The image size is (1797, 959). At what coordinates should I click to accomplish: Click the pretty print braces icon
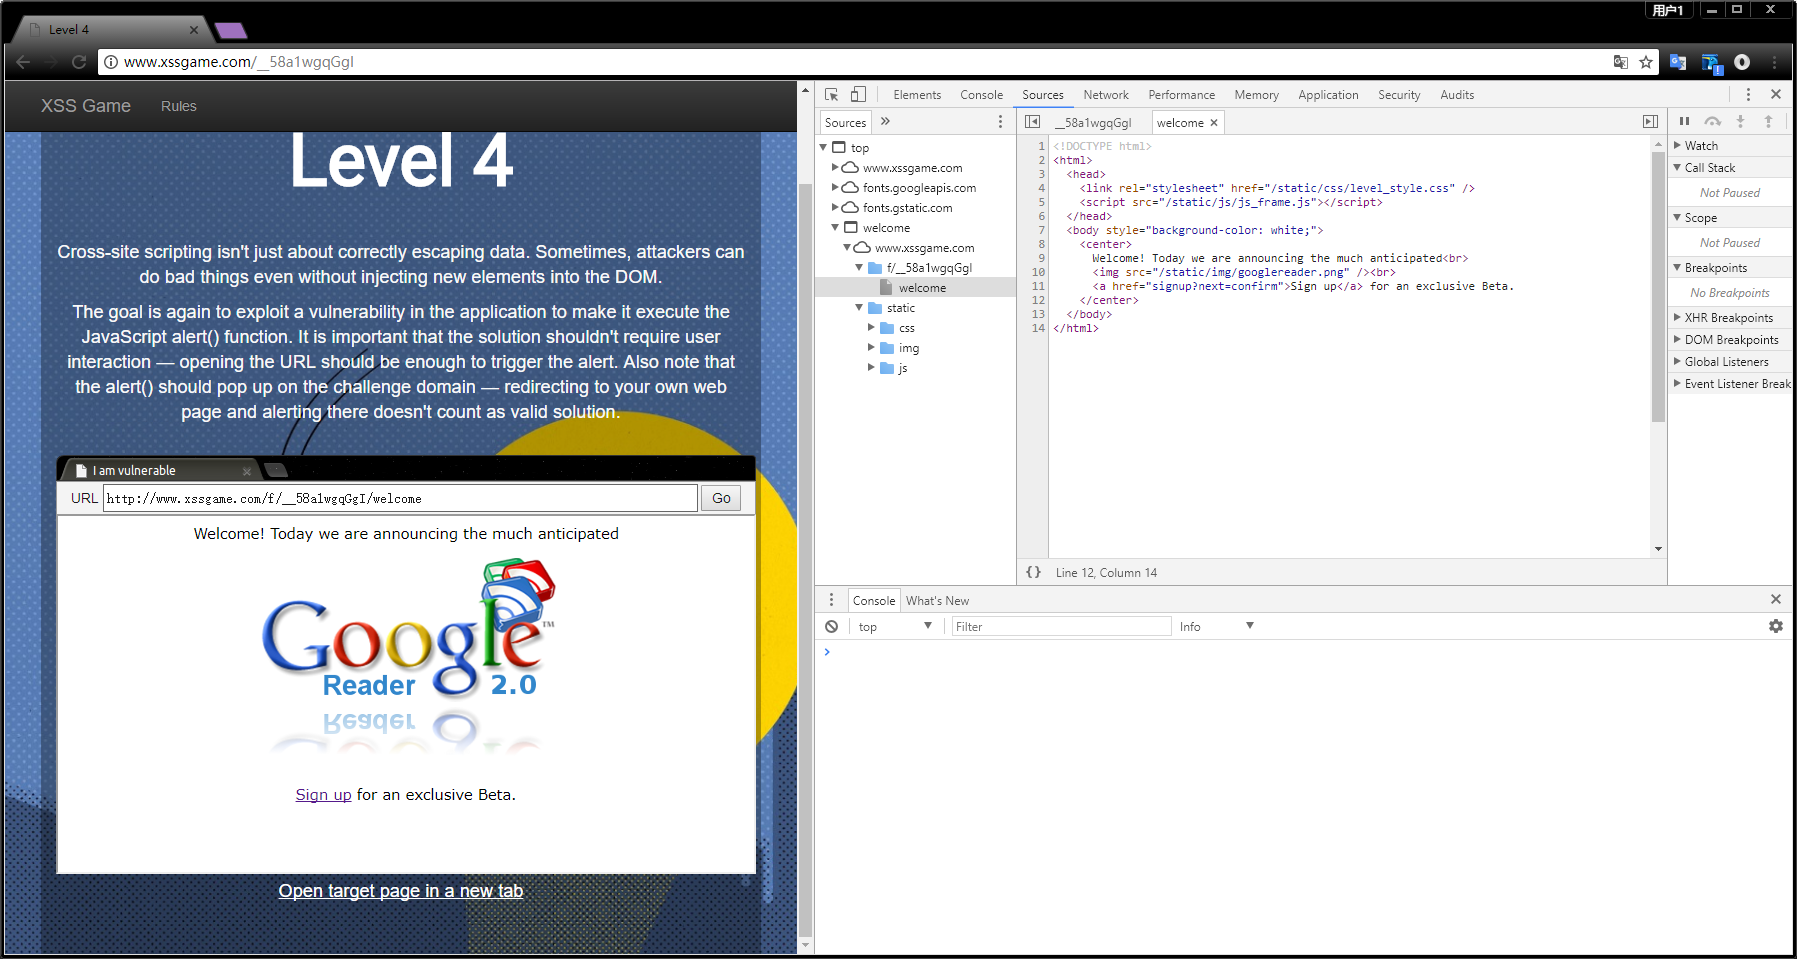tap(1033, 572)
